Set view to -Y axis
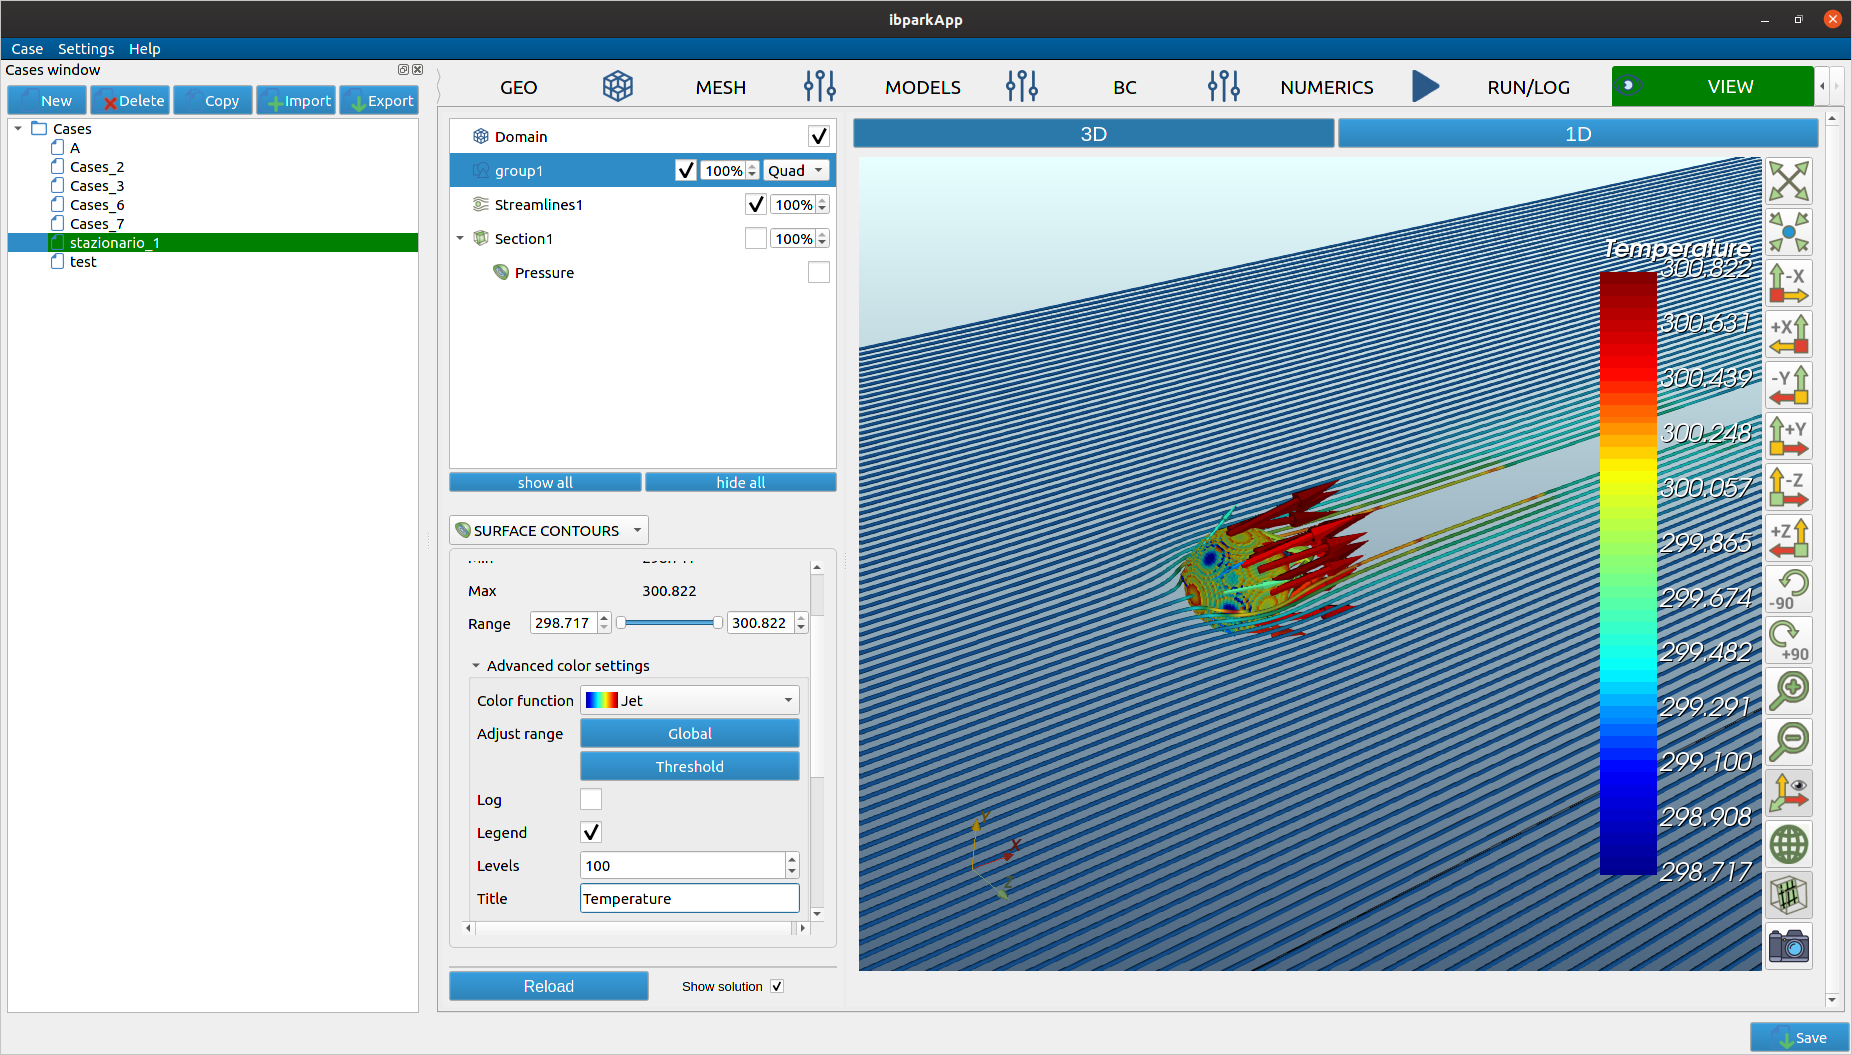Viewport: 1852px width, 1055px height. 1788,386
